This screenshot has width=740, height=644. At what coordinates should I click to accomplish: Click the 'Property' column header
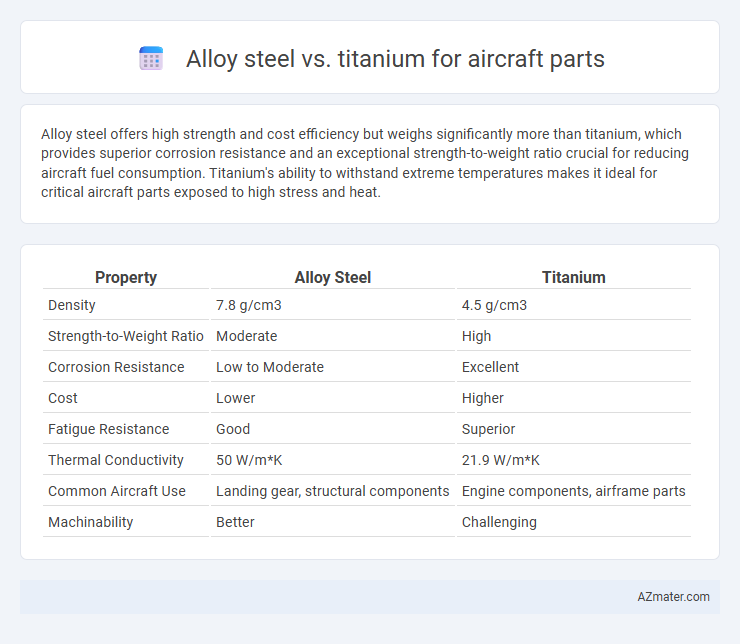[126, 277]
